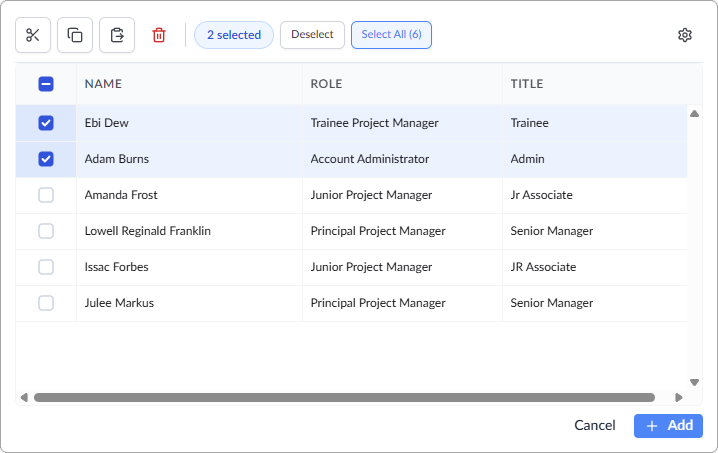Check the Lowell Reginald Franklin checkbox

(46, 231)
